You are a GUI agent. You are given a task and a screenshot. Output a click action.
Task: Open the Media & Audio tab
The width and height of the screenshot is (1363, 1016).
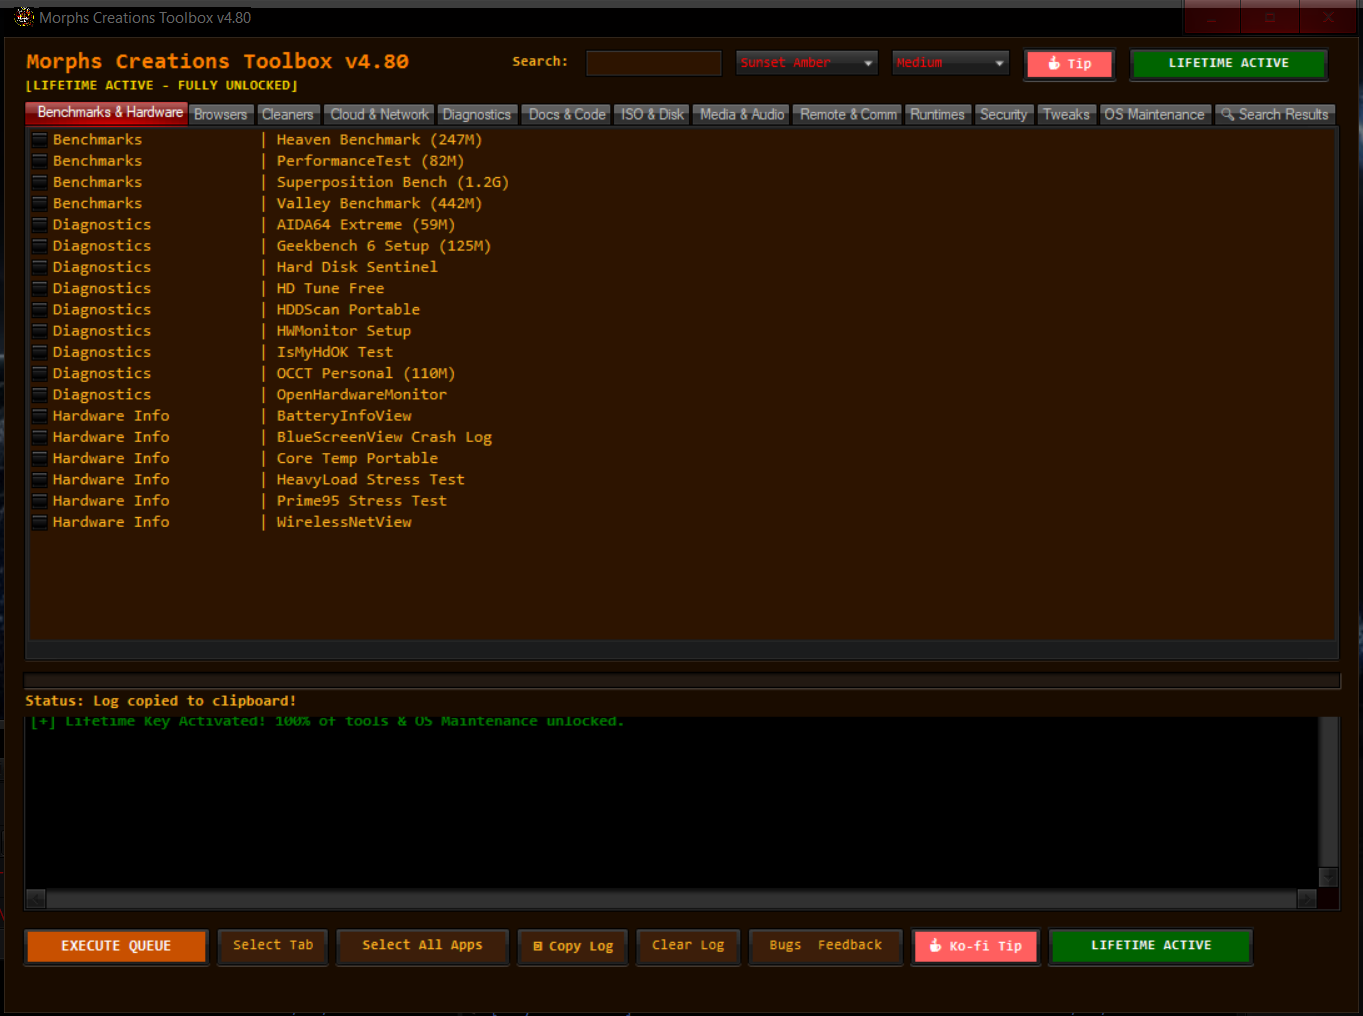(x=742, y=115)
